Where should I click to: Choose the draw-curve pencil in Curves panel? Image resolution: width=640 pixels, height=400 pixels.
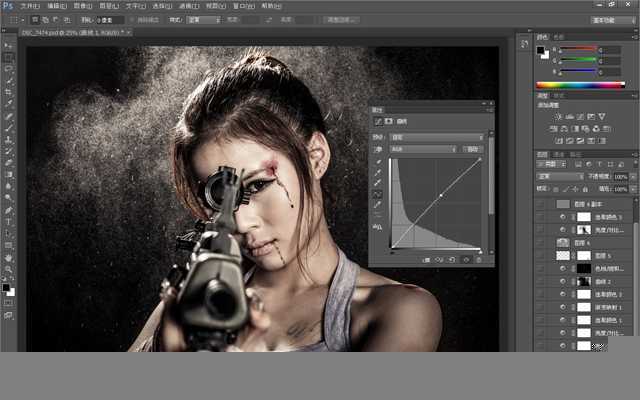(378, 204)
